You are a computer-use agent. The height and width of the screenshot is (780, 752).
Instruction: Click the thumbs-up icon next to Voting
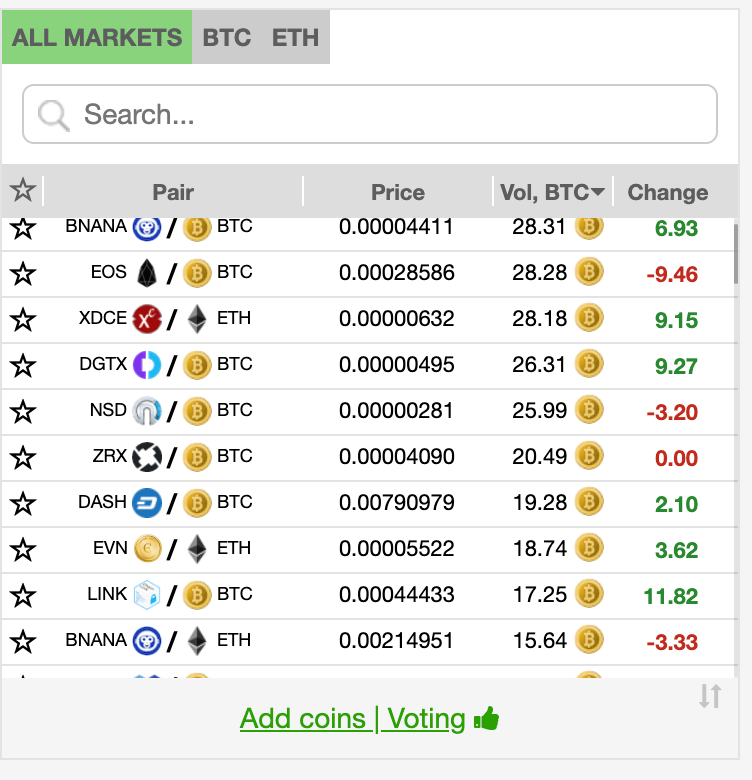pyautogui.click(x=486, y=718)
